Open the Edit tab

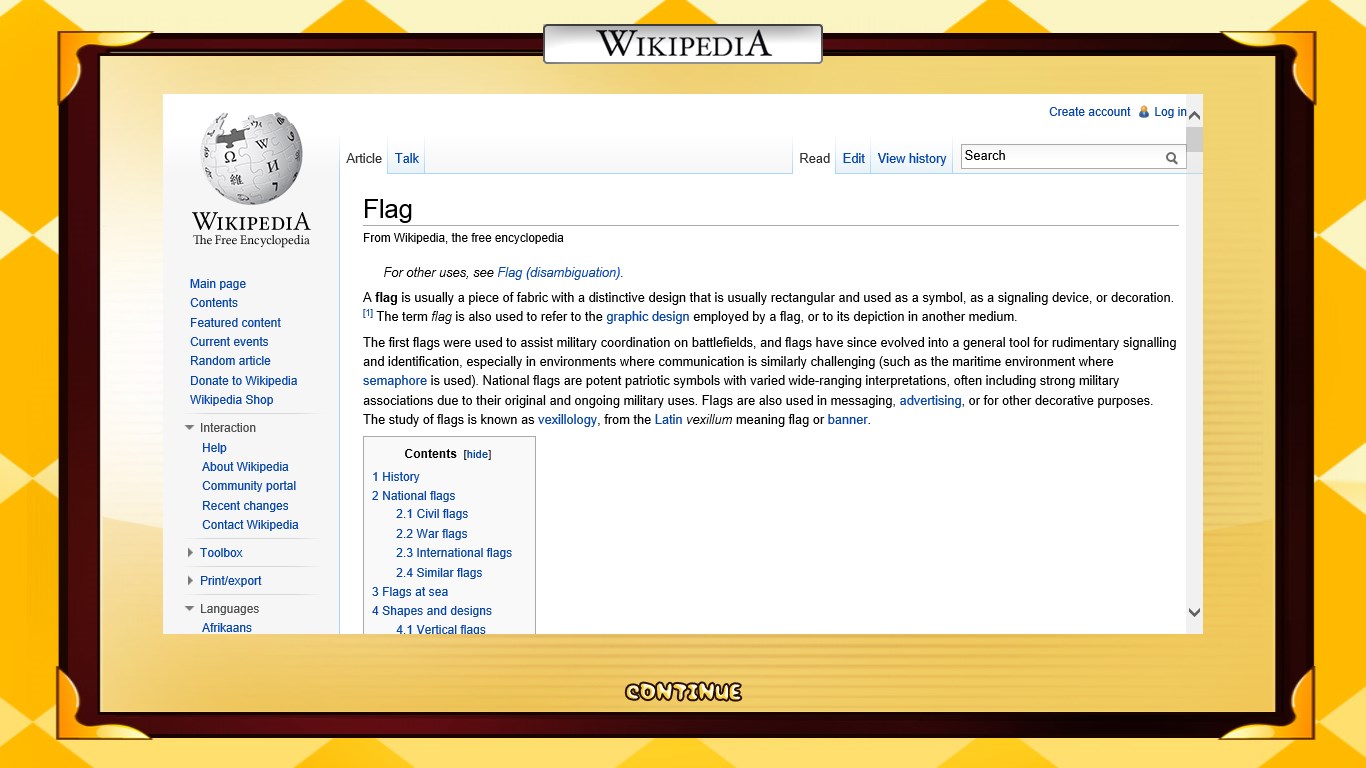853,158
